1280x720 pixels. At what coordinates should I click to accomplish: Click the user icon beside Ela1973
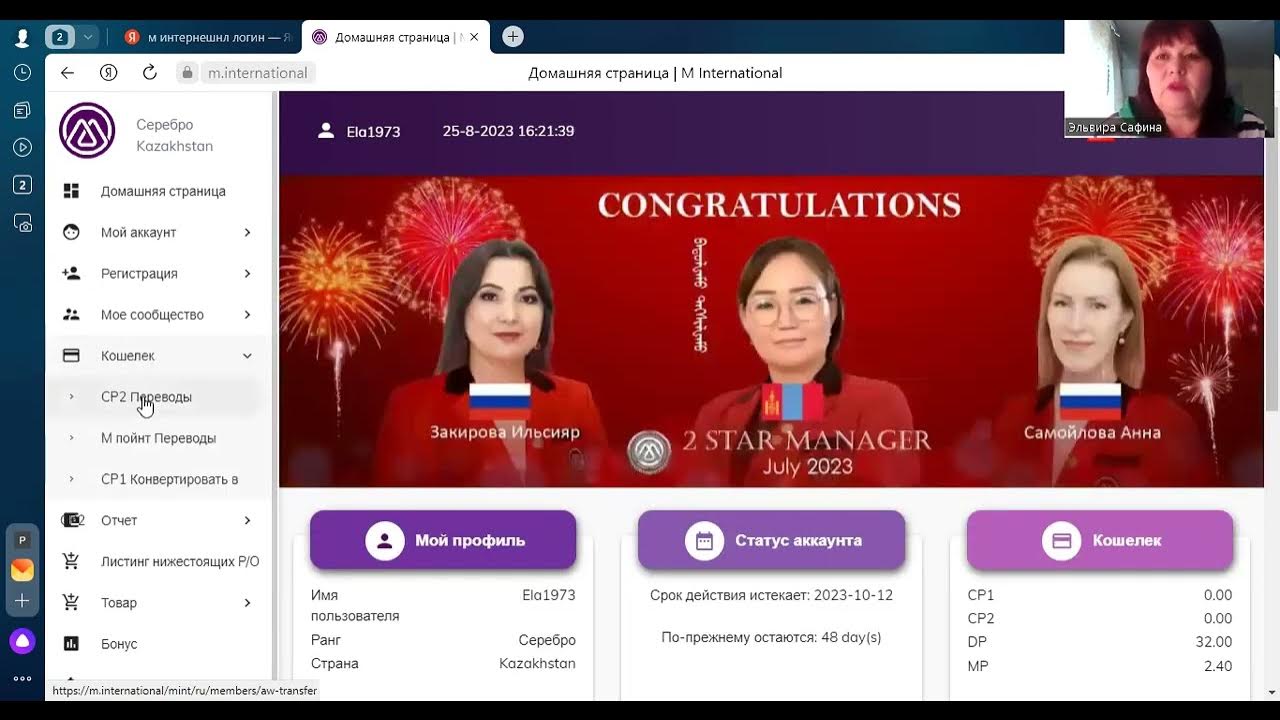tap(326, 130)
